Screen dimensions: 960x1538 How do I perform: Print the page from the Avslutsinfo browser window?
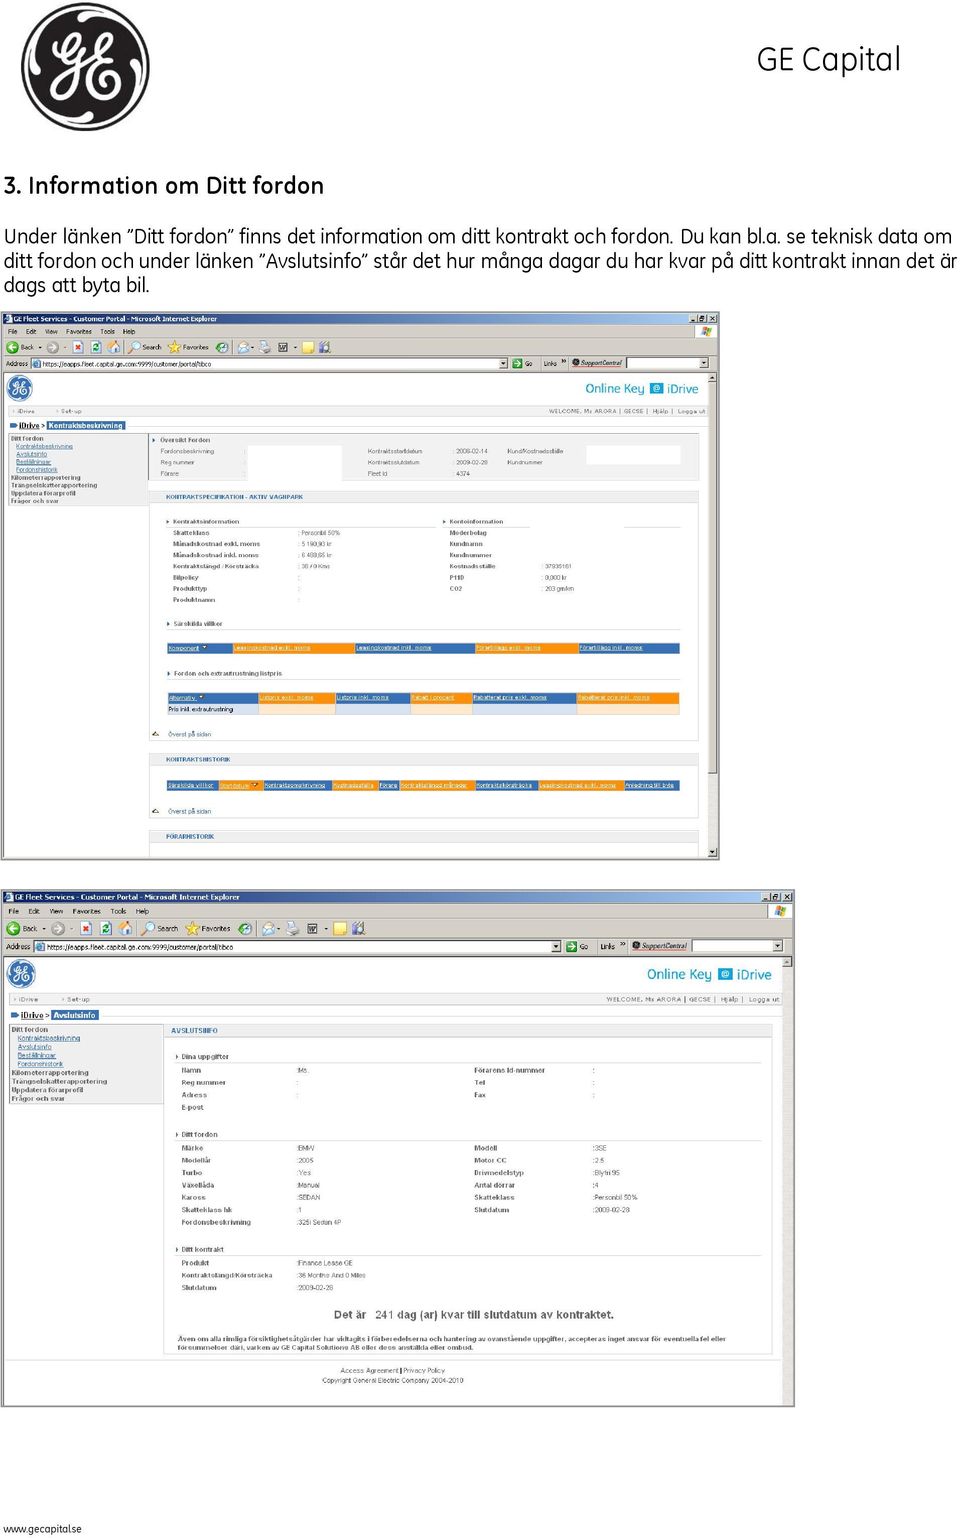click(292, 928)
